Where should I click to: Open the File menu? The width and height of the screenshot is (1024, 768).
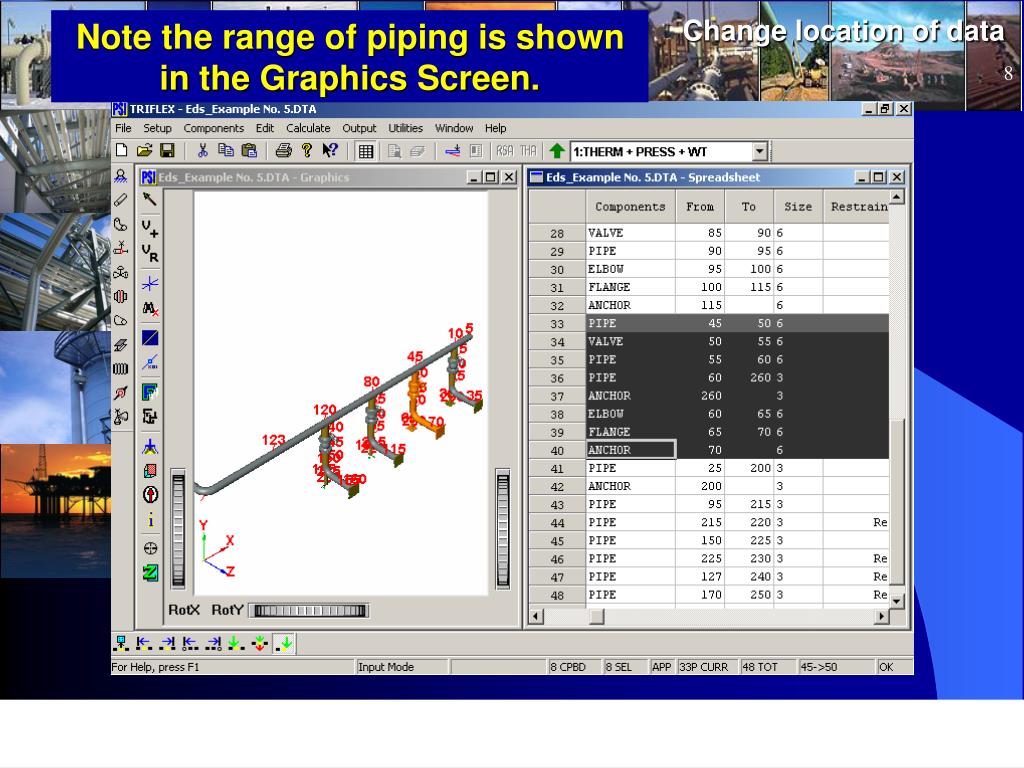(123, 128)
